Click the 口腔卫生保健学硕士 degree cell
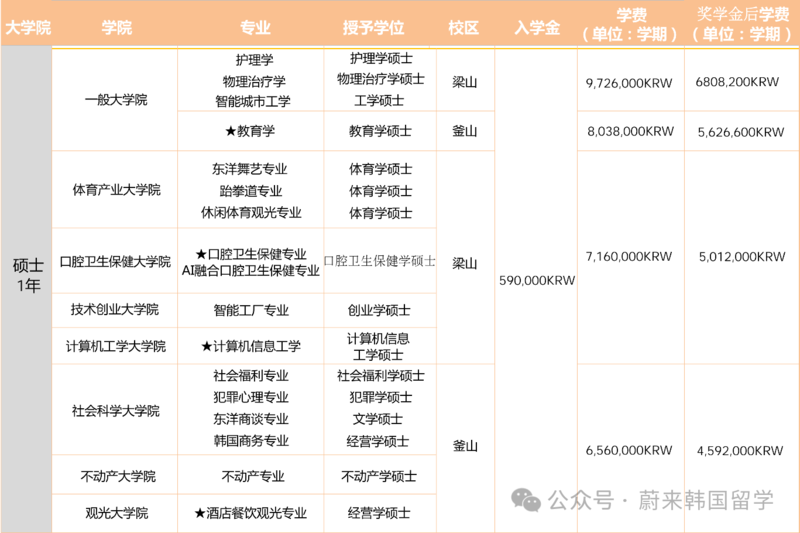The width and height of the screenshot is (800, 533). click(380, 261)
